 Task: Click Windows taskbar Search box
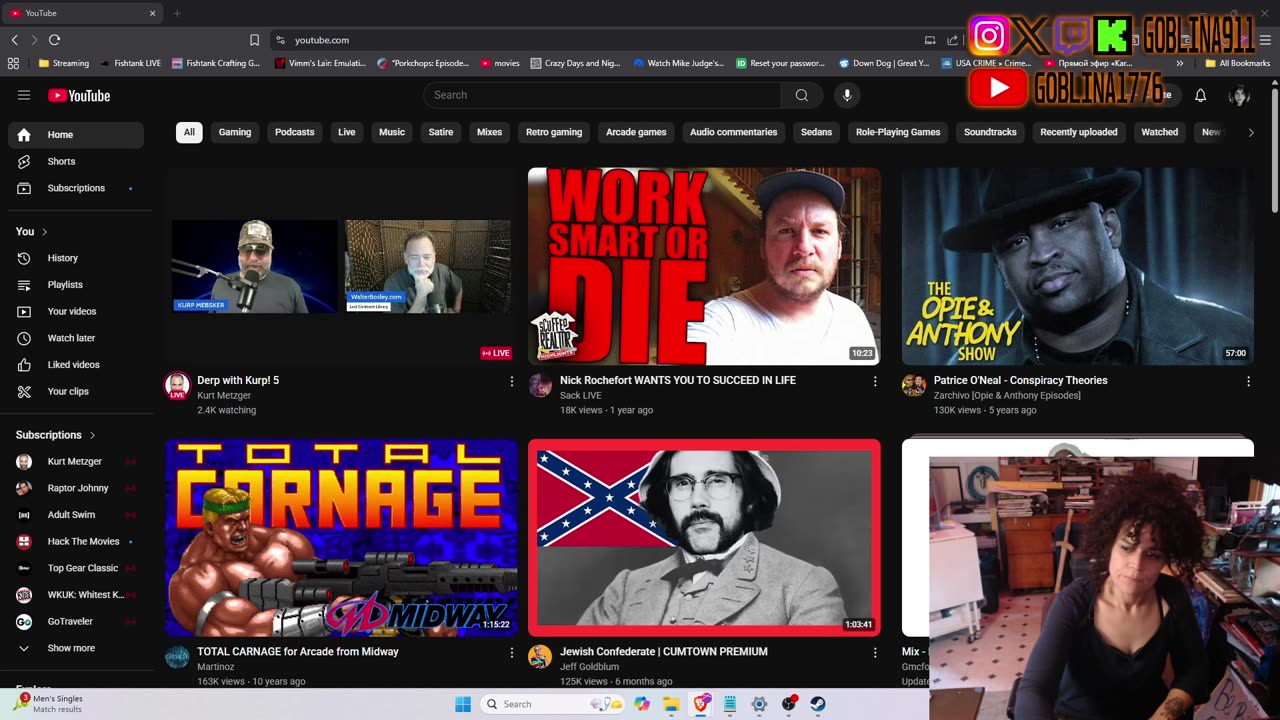(x=551, y=704)
